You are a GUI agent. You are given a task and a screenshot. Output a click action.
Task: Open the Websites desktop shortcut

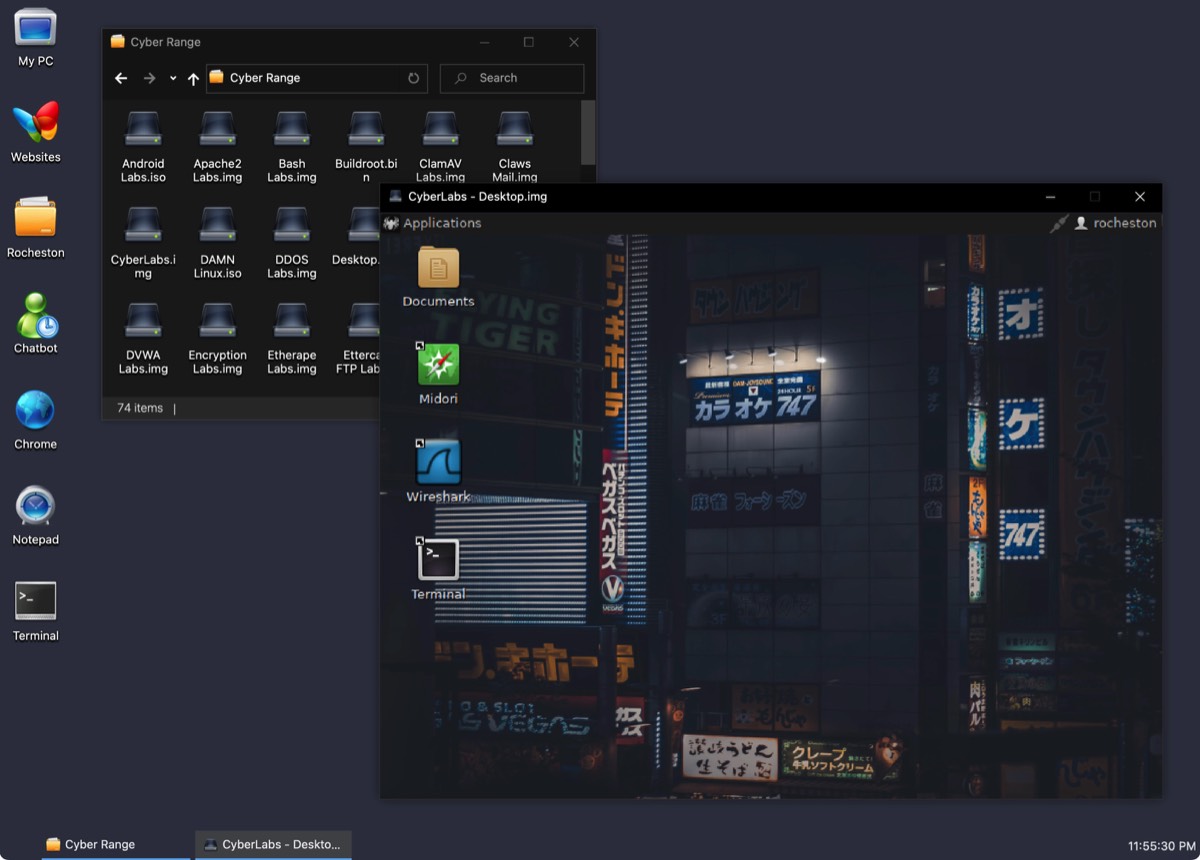(36, 124)
